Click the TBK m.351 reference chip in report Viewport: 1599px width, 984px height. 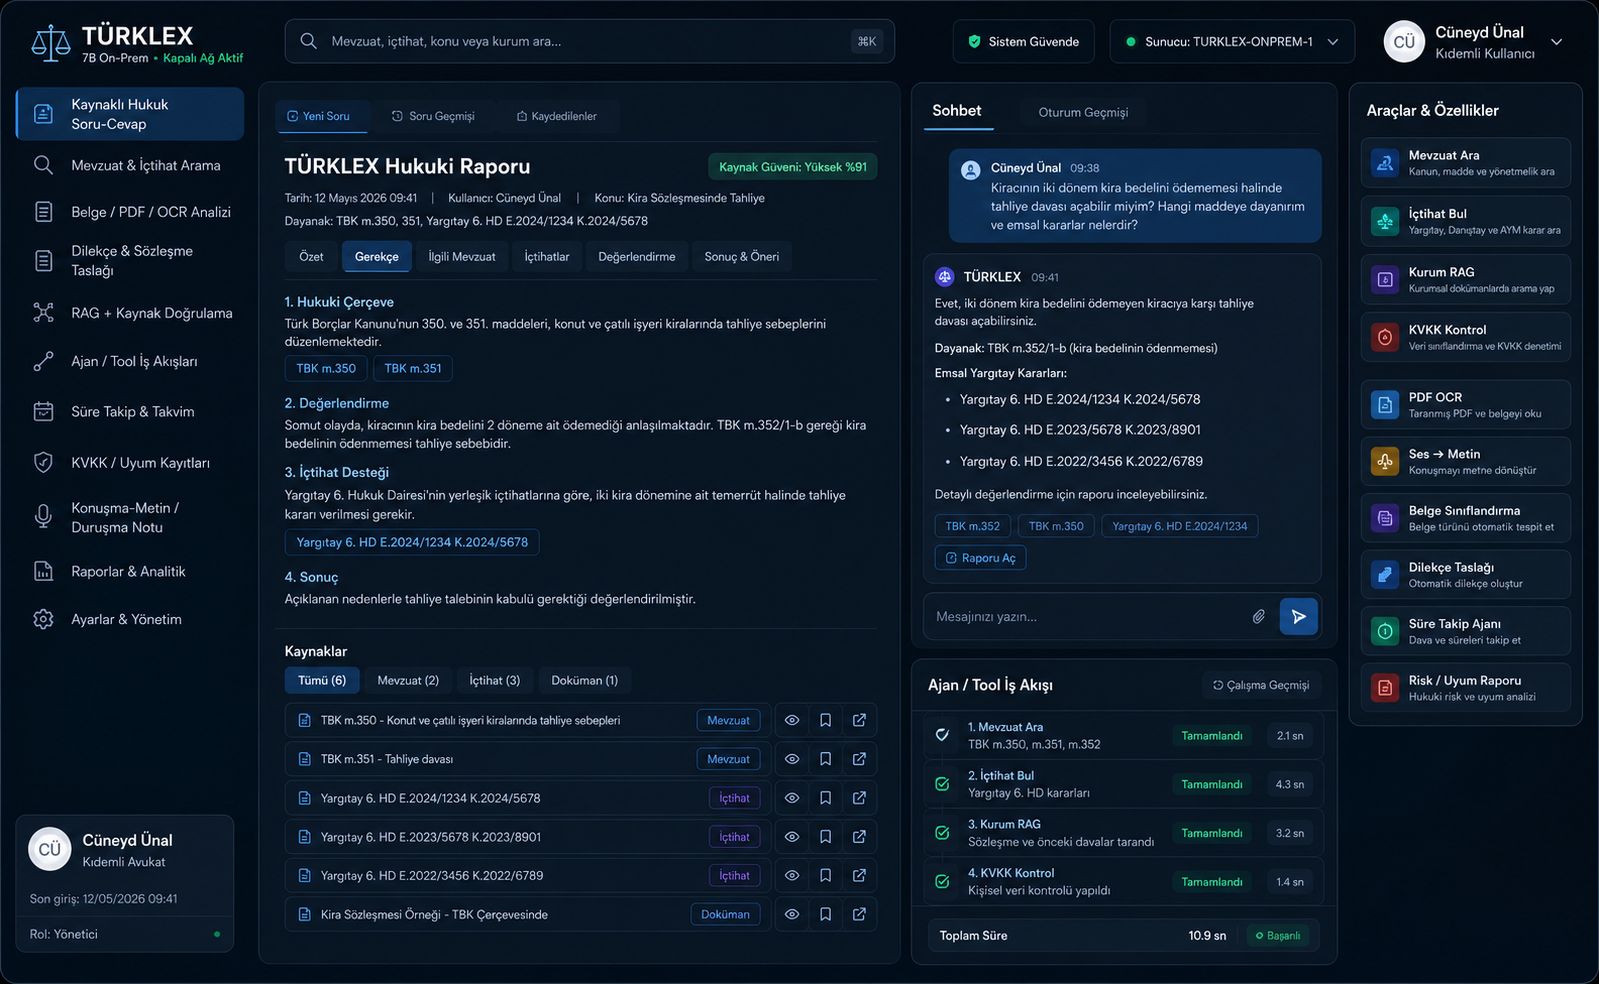(x=413, y=369)
